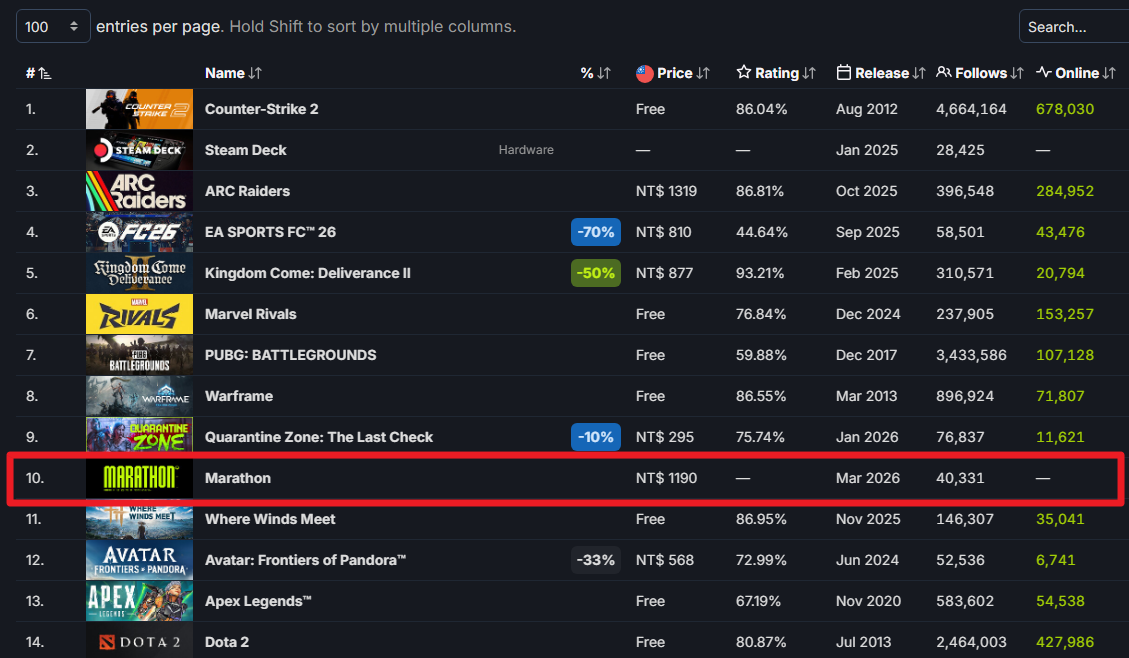Sort the table by Name column
The width and height of the screenshot is (1129, 658).
pos(233,73)
